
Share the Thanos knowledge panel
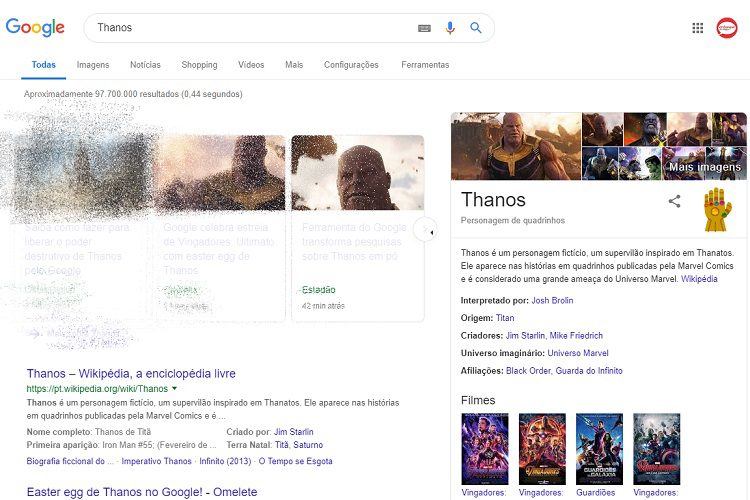tap(674, 201)
